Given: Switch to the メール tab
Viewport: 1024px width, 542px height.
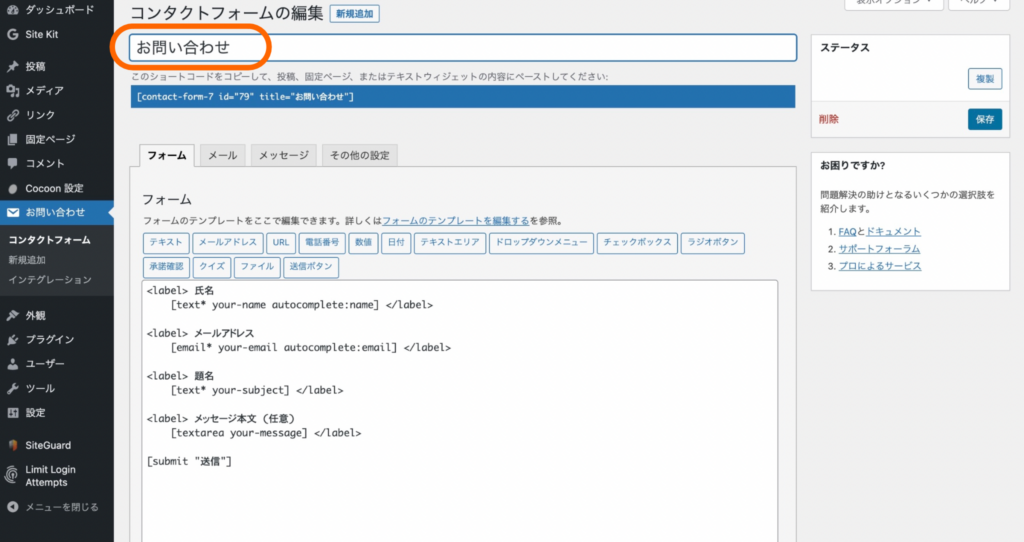Looking at the screenshot, I should tap(222, 156).
